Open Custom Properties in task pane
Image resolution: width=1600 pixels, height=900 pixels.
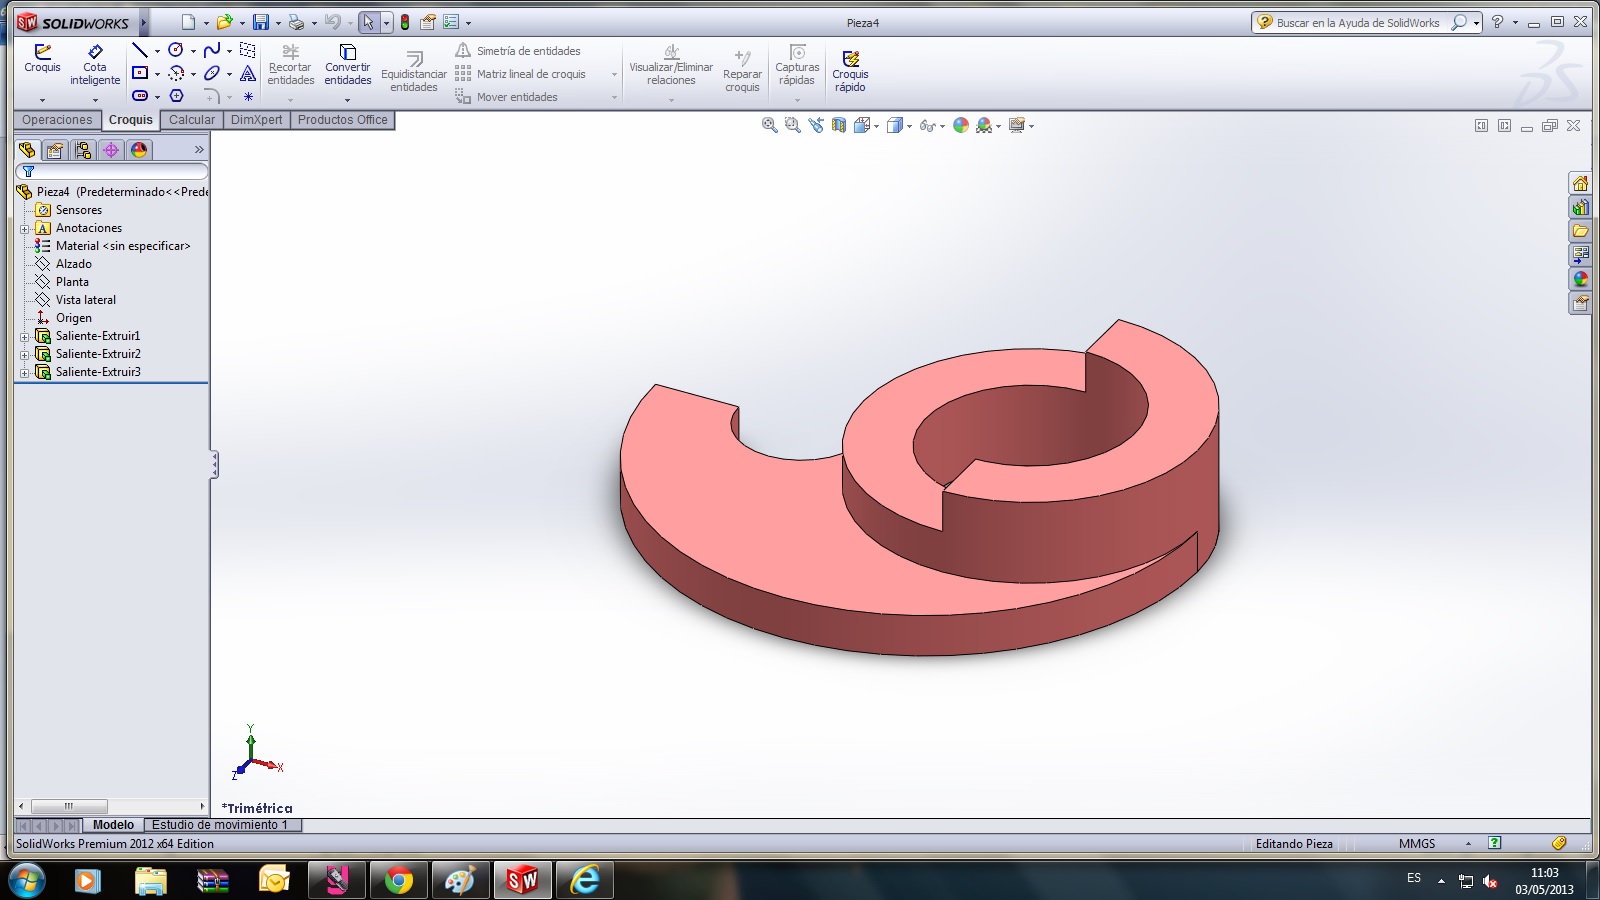pyautogui.click(x=1580, y=303)
